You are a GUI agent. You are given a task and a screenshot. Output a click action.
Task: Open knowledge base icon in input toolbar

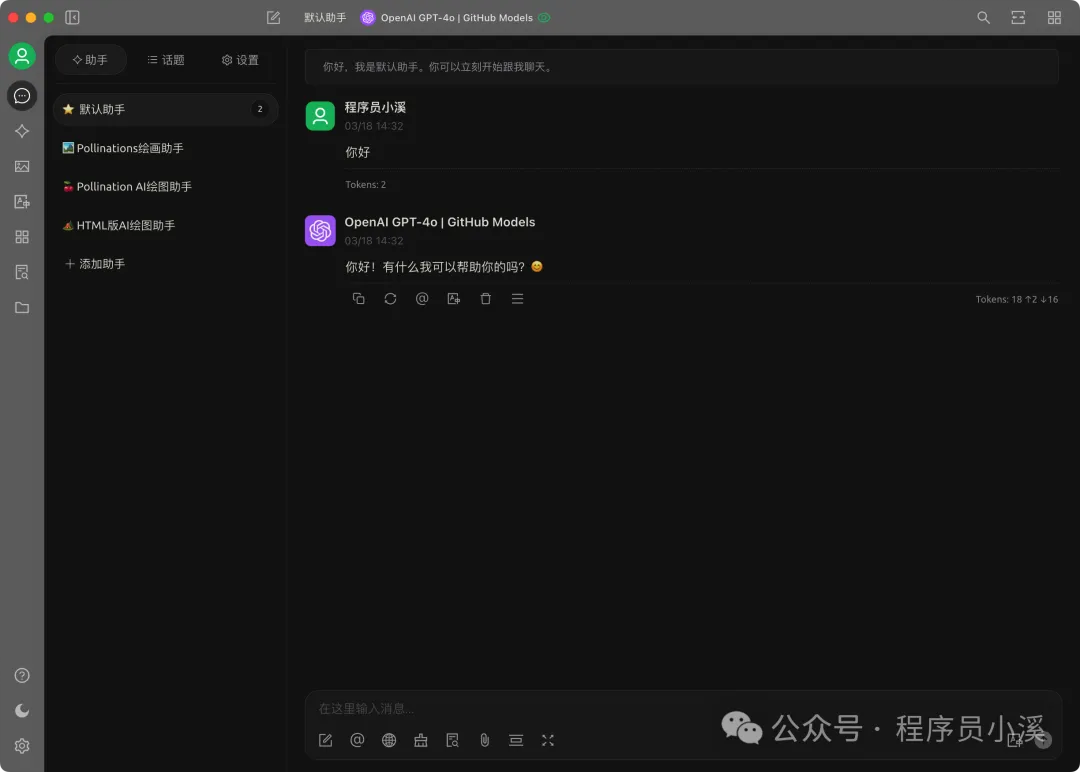(x=453, y=740)
